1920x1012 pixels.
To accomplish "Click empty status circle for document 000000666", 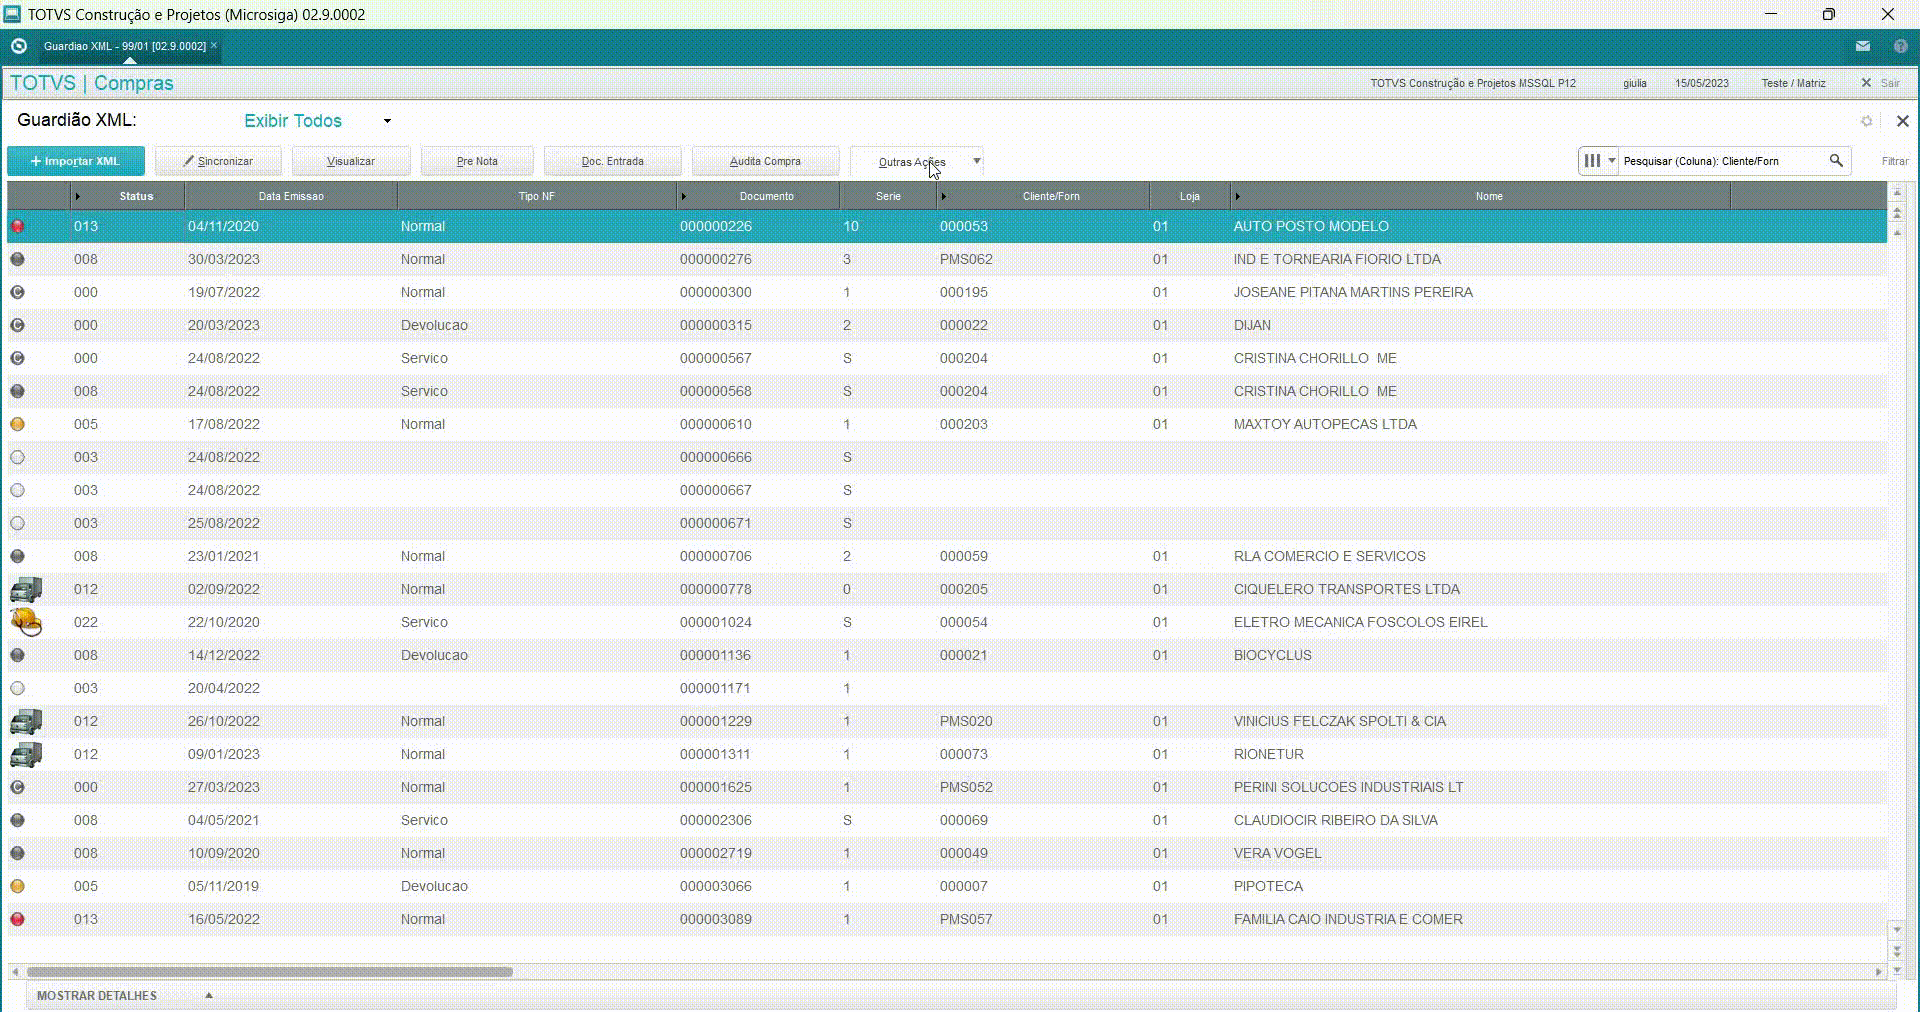I will 17,457.
